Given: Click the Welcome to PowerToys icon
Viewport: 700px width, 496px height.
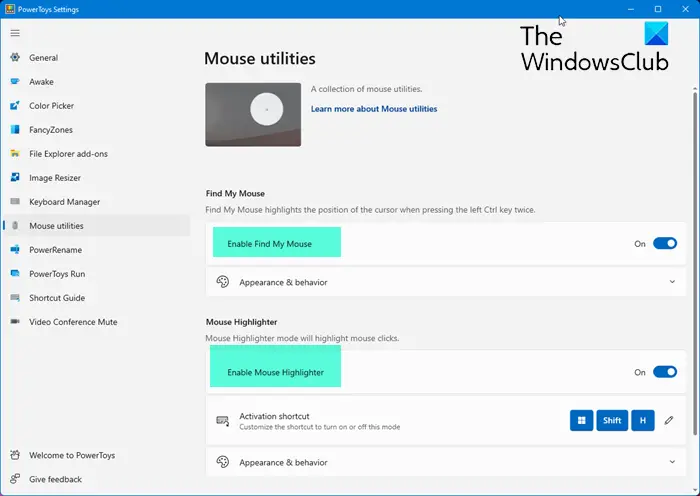Looking at the screenshot, I should pyautogui.click(x=15, y=455).
